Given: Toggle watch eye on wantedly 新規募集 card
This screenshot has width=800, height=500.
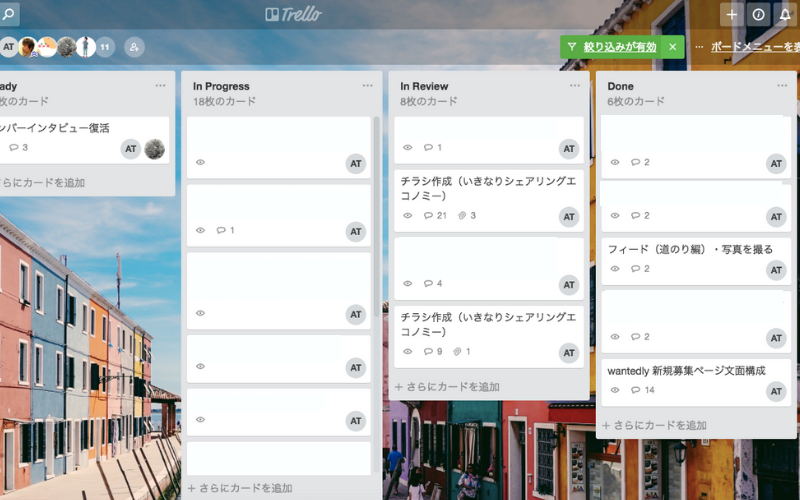Looking at the screenshot, I should point(615,390).
